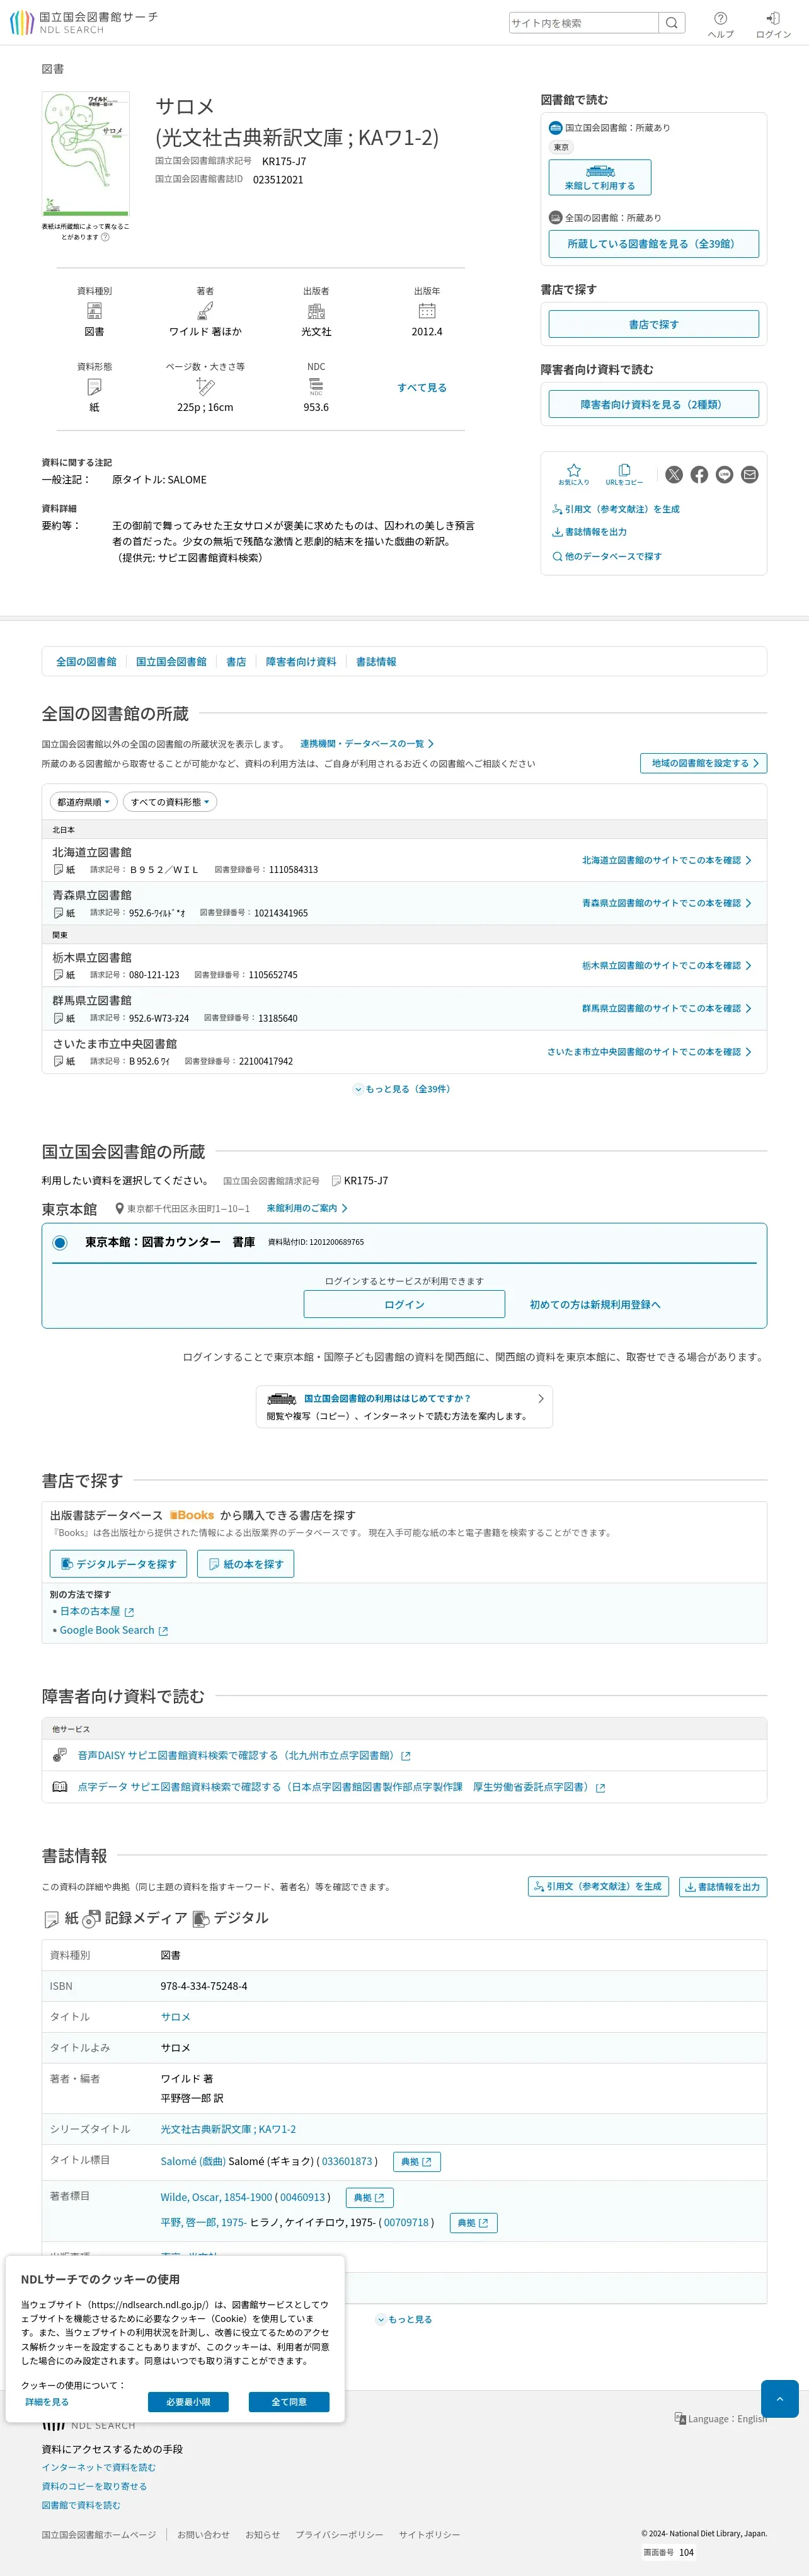Click 来館して利用する button
Screen dimensions: 809x2576
(600, 177)
